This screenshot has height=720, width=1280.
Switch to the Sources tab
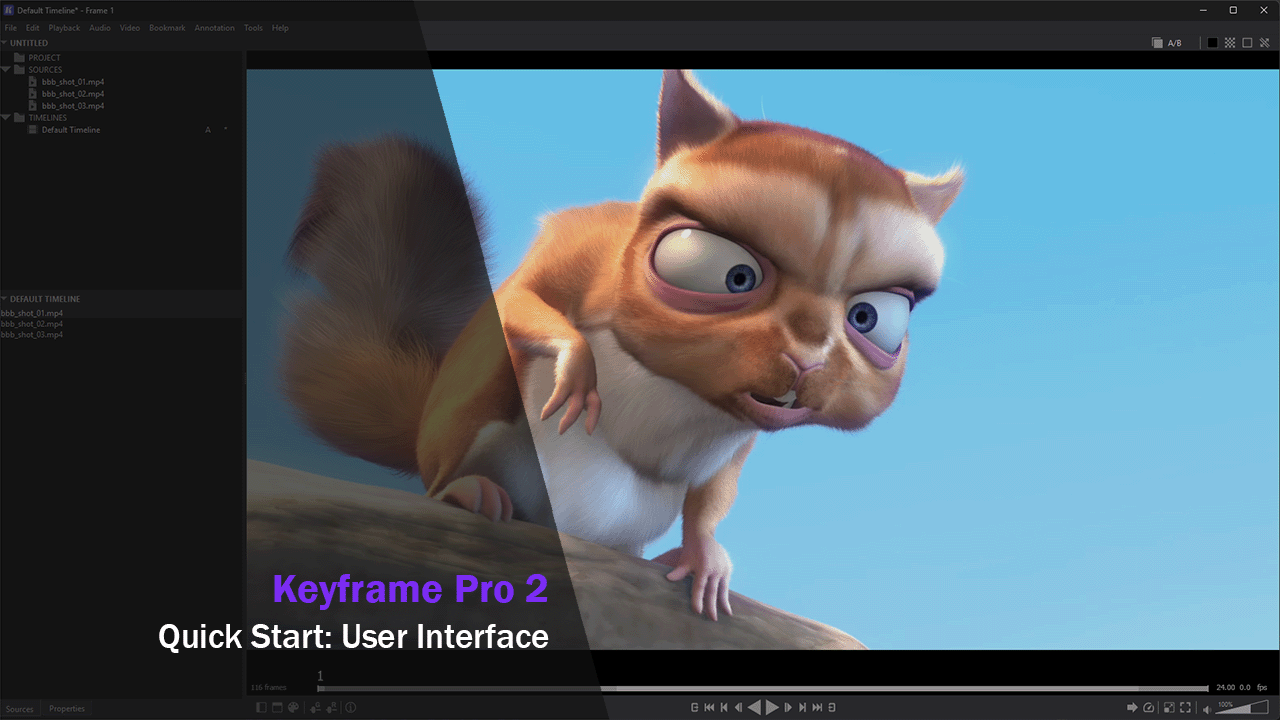[20, 709]
